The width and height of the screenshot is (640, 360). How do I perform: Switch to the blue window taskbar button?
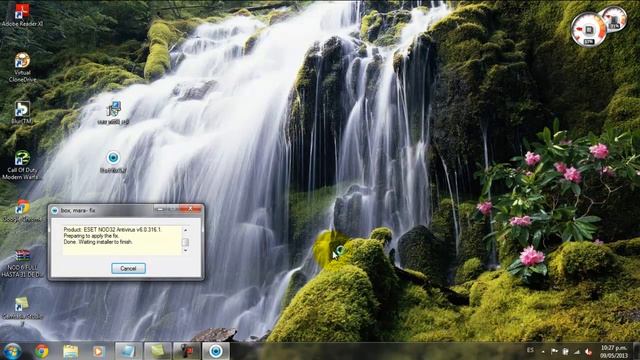click(128, 351)
